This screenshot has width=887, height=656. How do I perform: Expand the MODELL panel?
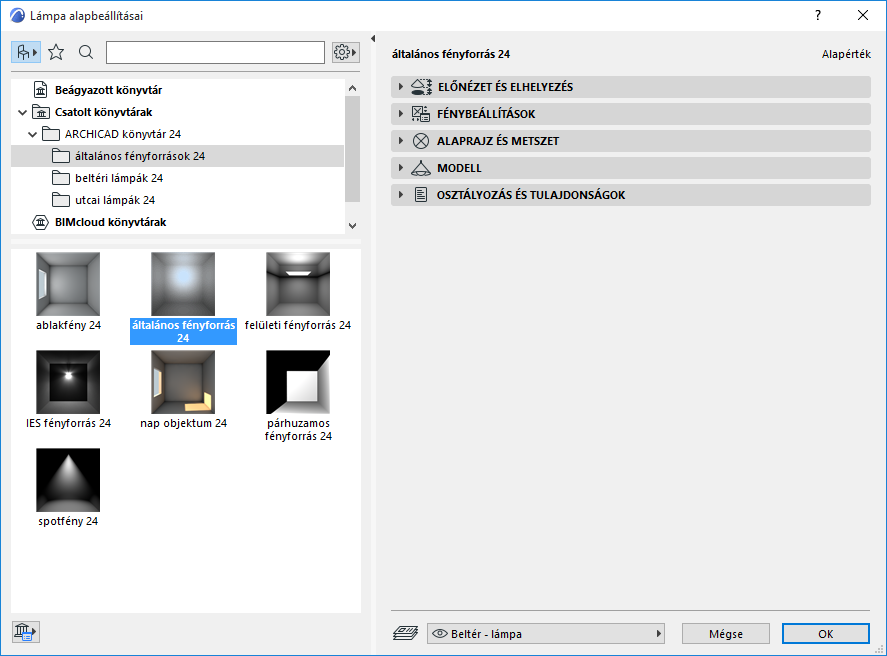[630, 168]
